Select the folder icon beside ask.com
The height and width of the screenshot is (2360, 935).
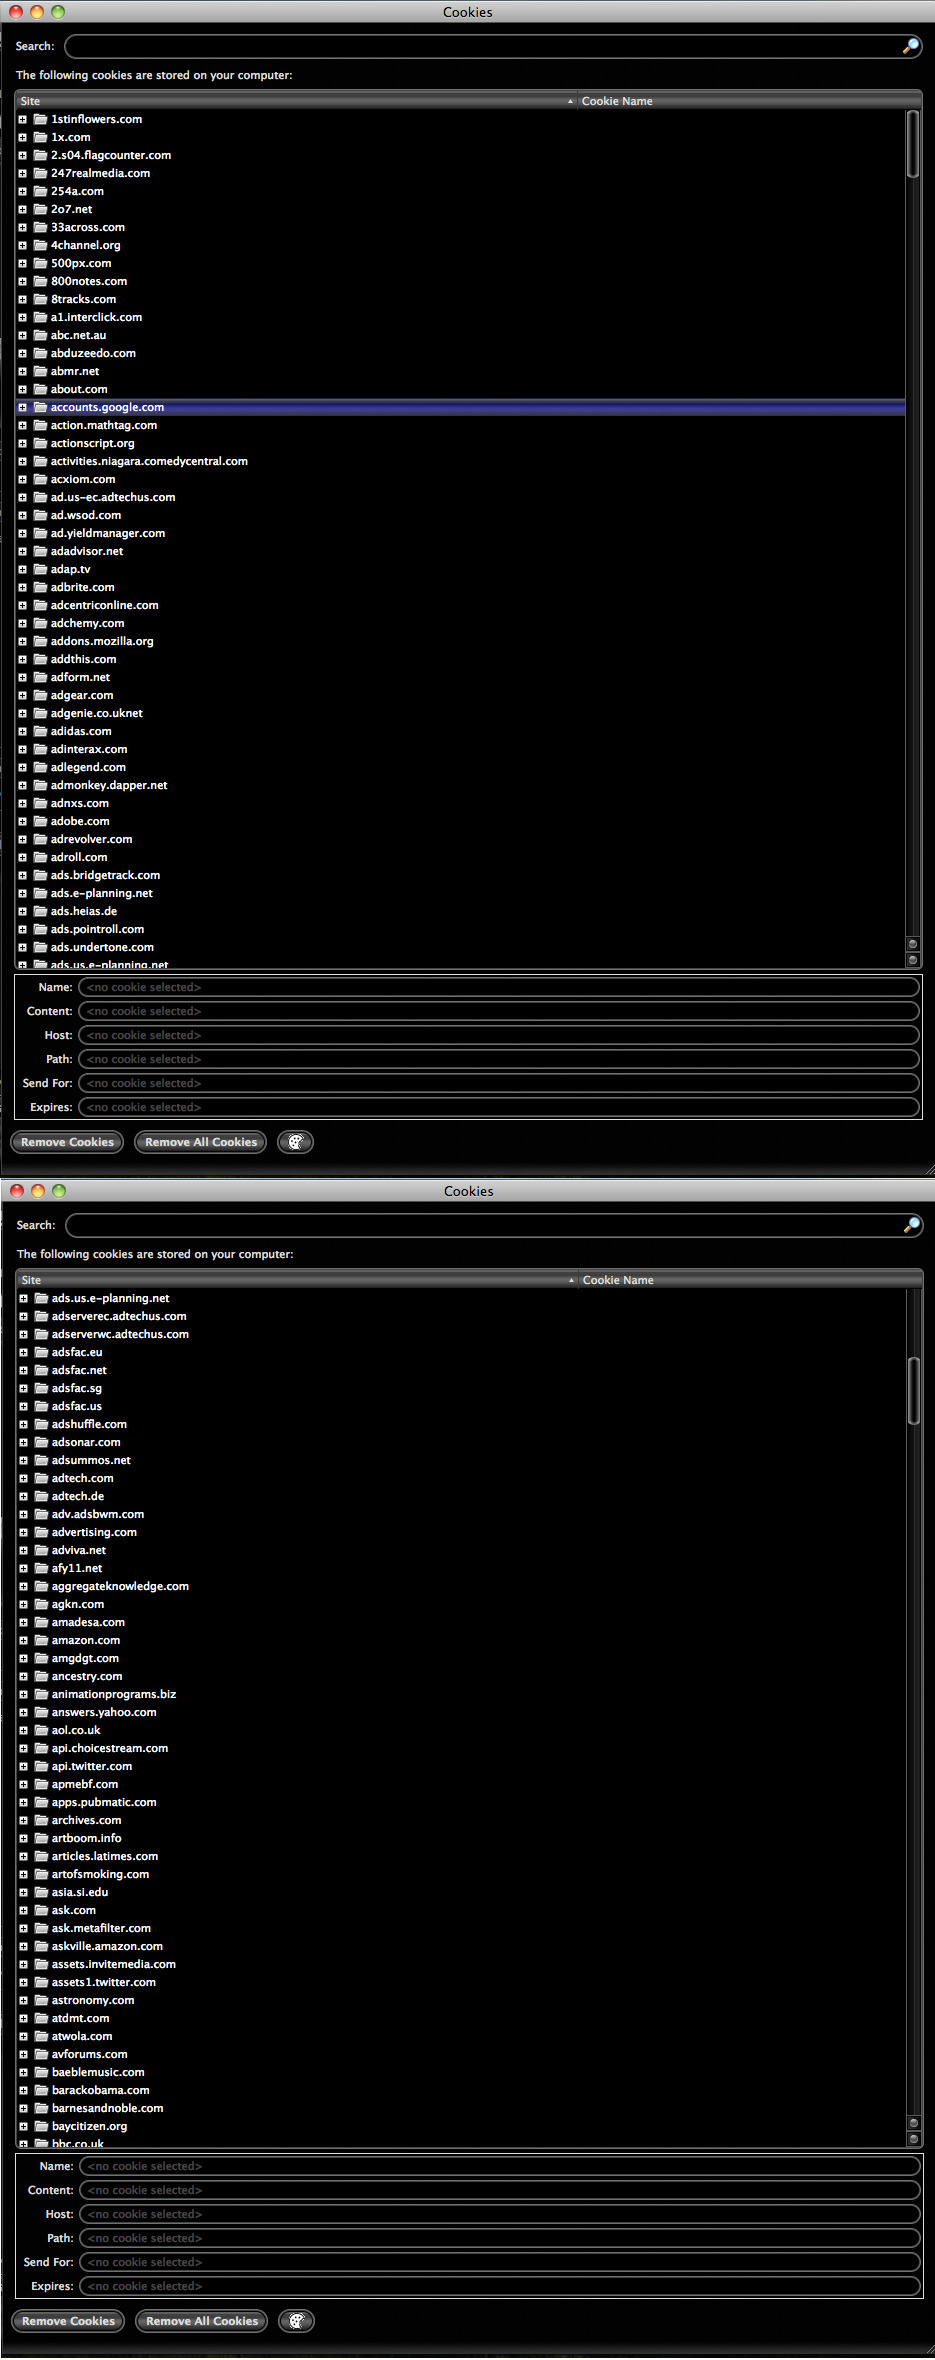pos(42,1910)
